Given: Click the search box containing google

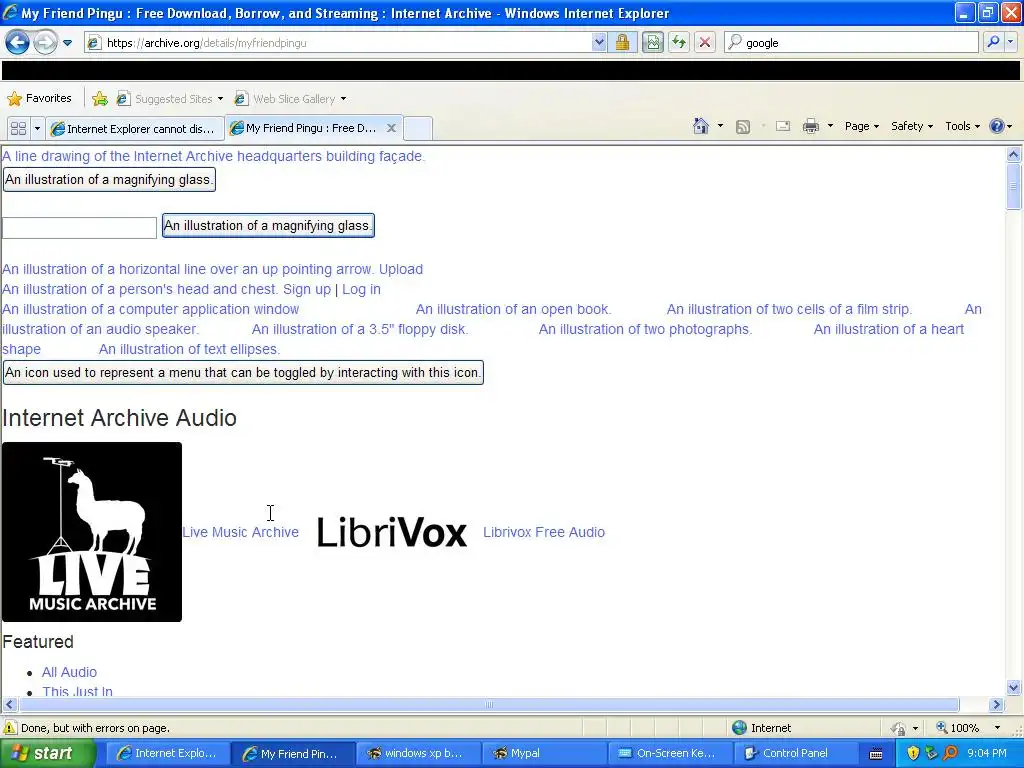Looking at the screenshot, I should click(852, 42).
